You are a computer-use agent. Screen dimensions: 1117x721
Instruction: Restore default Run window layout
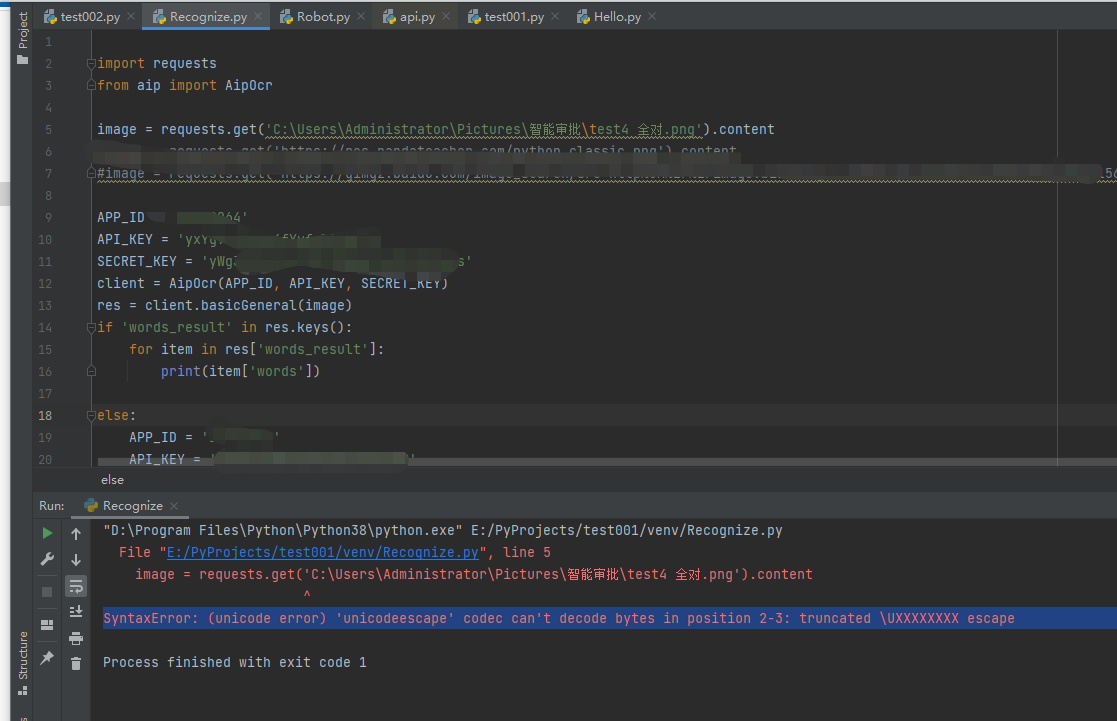46,625
